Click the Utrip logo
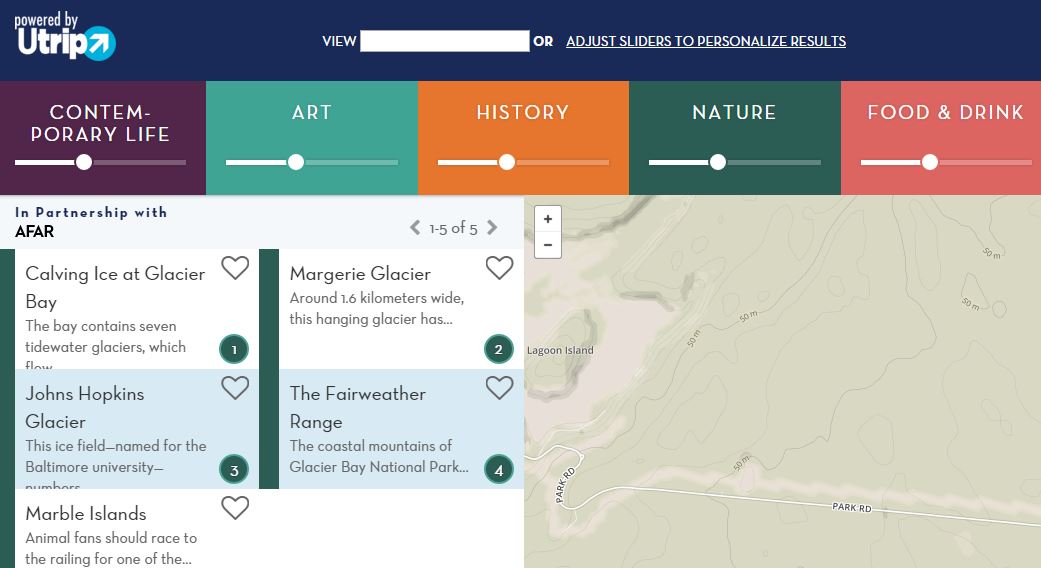 coord(65,38)
